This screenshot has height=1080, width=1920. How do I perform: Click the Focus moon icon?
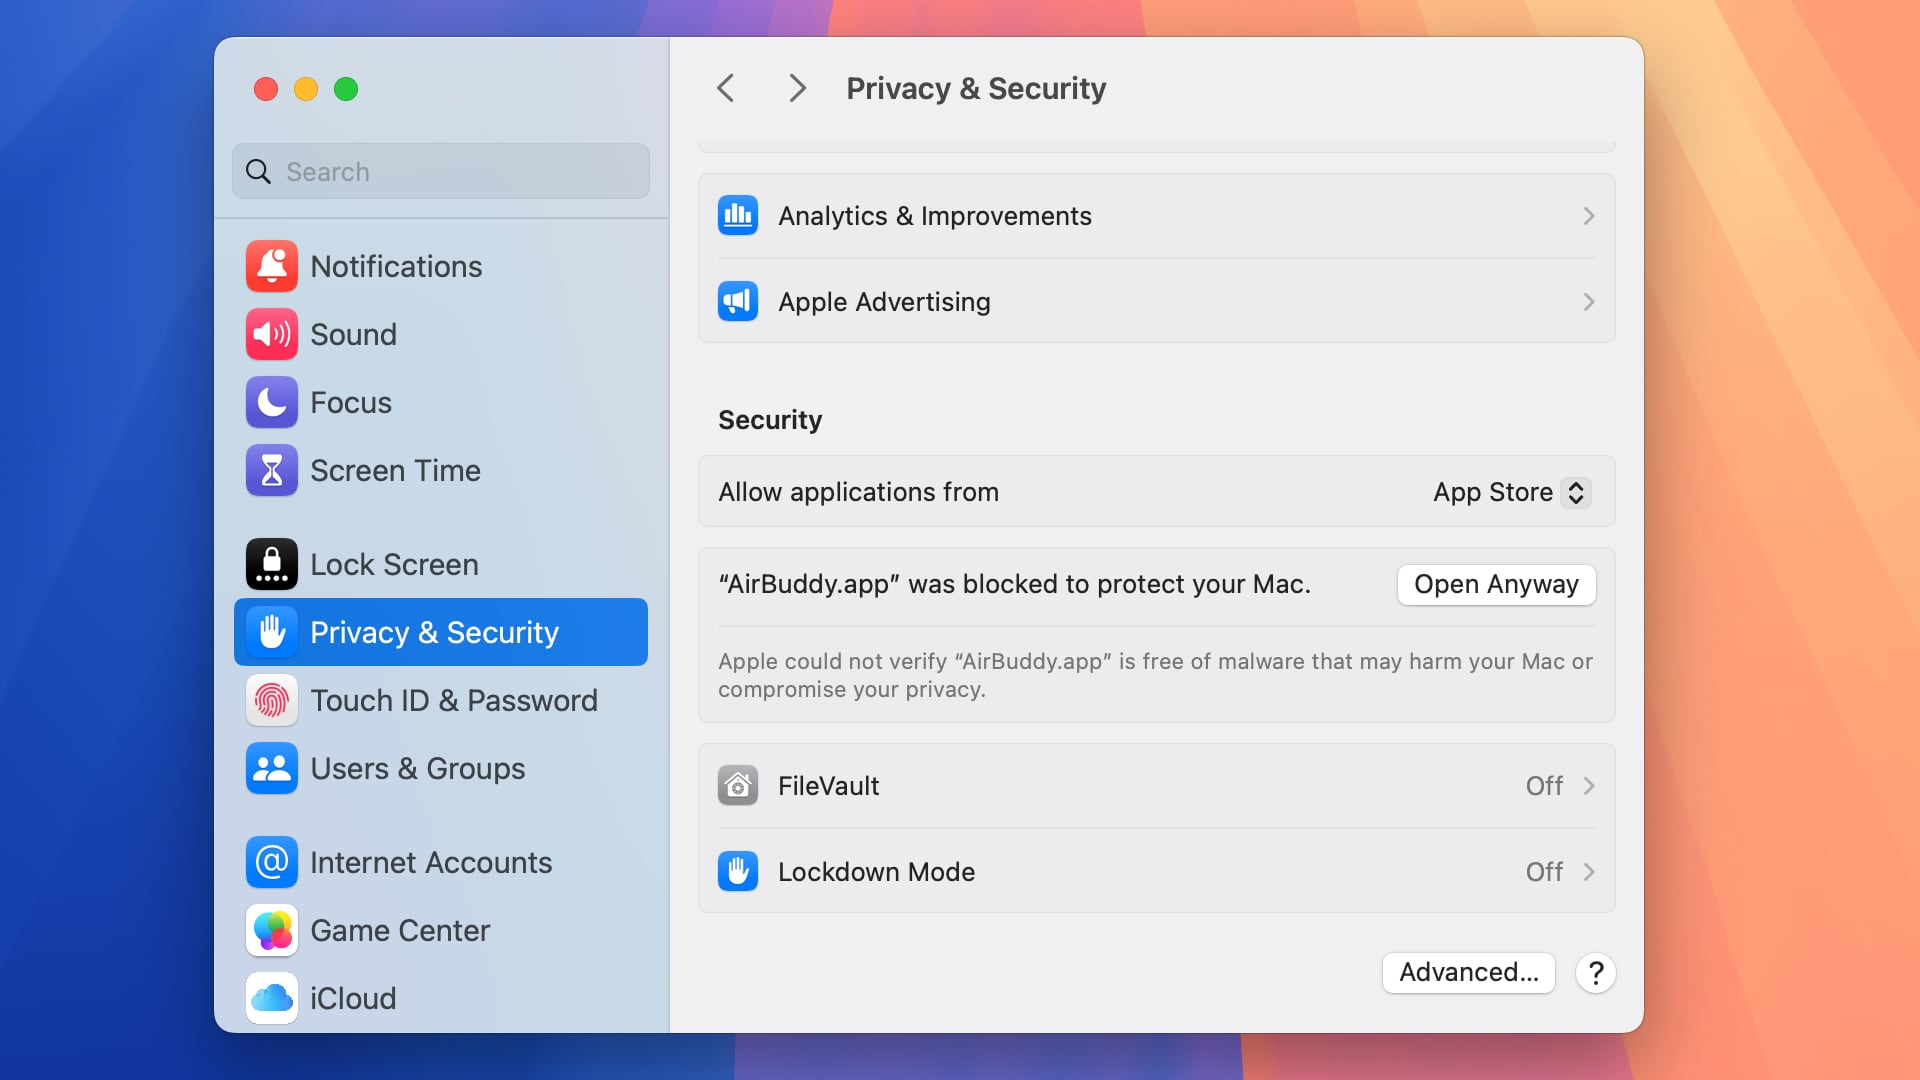pyautogui.click(x=272, y=402)
